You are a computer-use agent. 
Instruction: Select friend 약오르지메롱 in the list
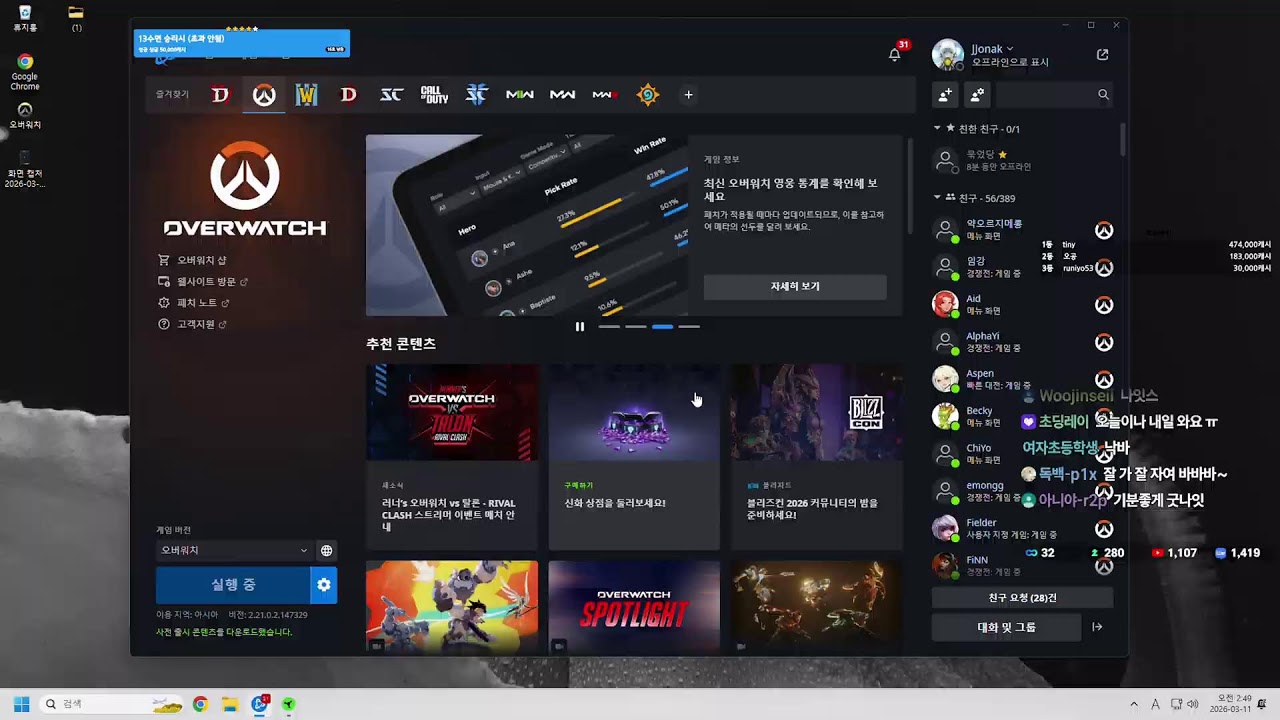(x=1023, y=230)
